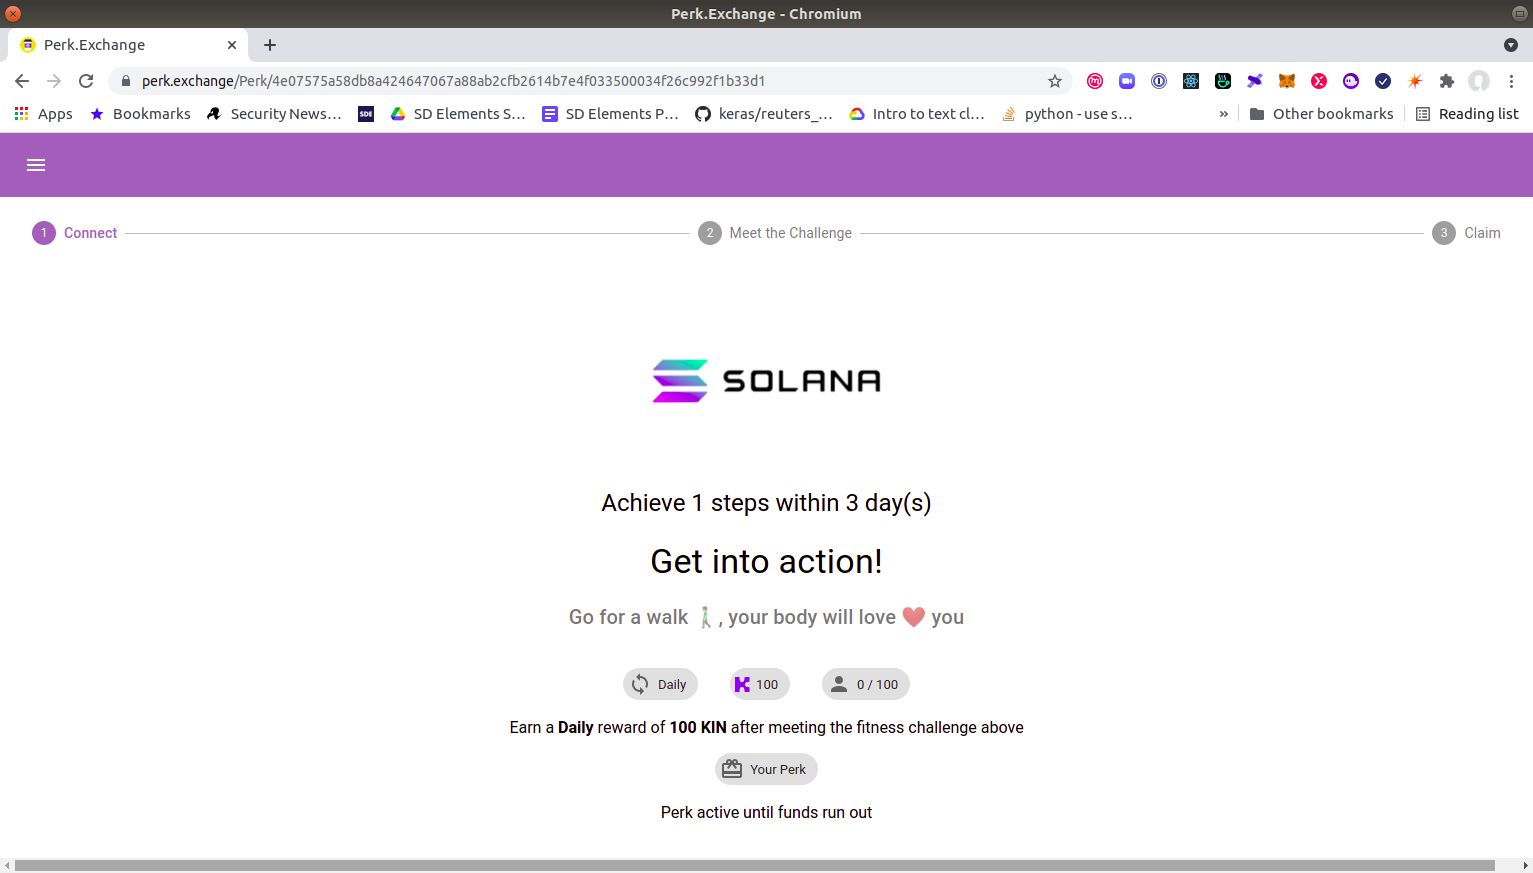The width and height of the screenshot is (1533, 873).
Task: Switch to the Perk.Exchange tab
Action: [127, 45]
